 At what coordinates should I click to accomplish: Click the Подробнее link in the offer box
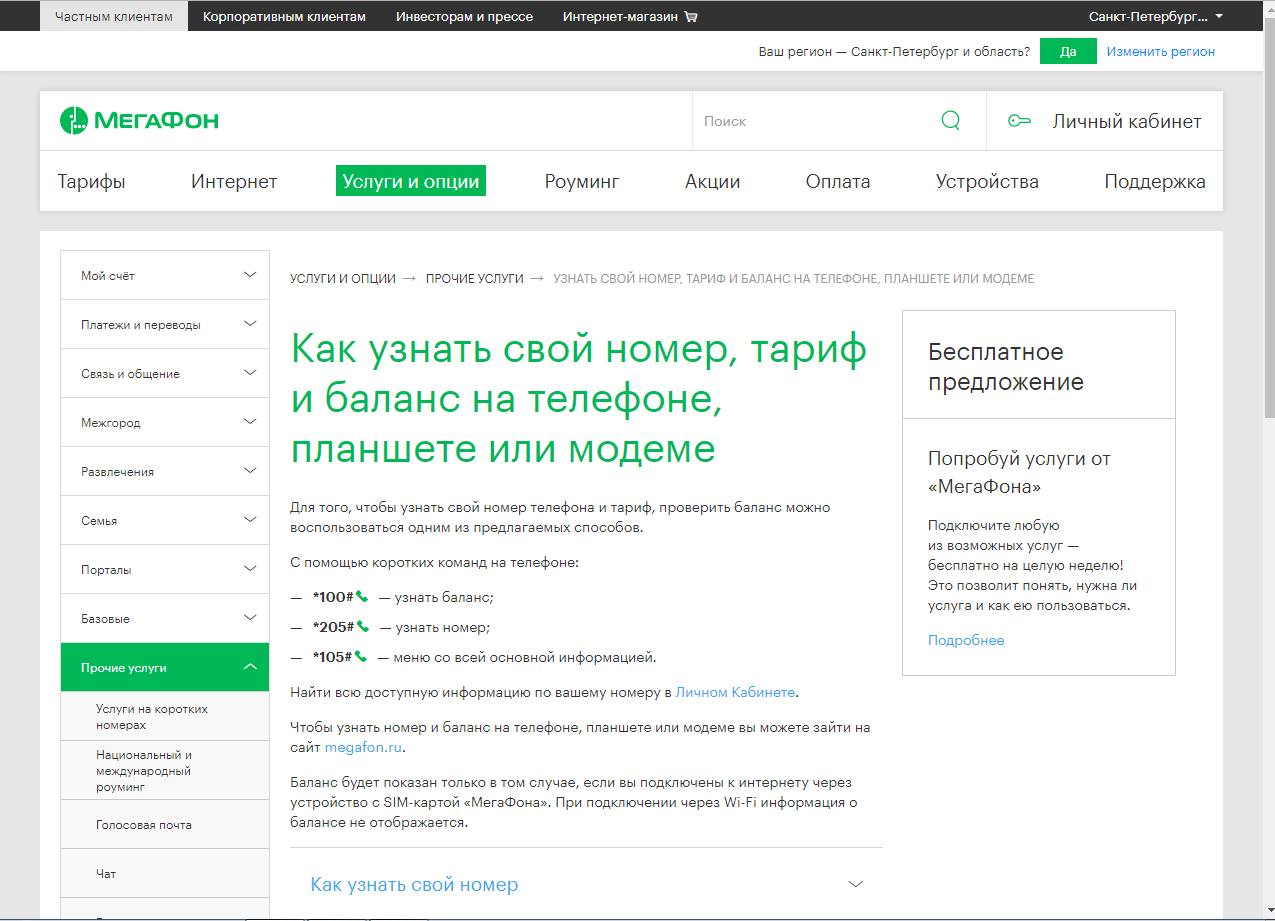(x=966, y=640)
